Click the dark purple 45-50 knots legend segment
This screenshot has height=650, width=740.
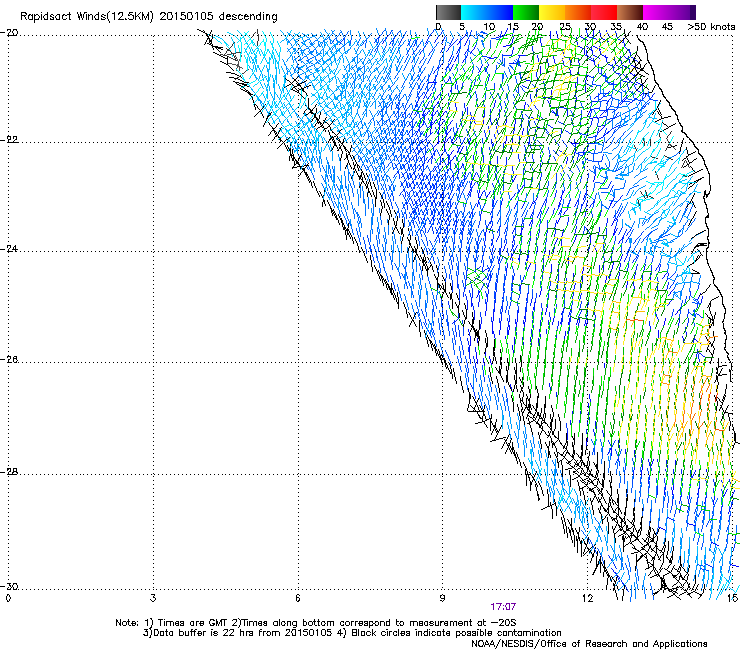pyautogui.click(x=682, y=12)
